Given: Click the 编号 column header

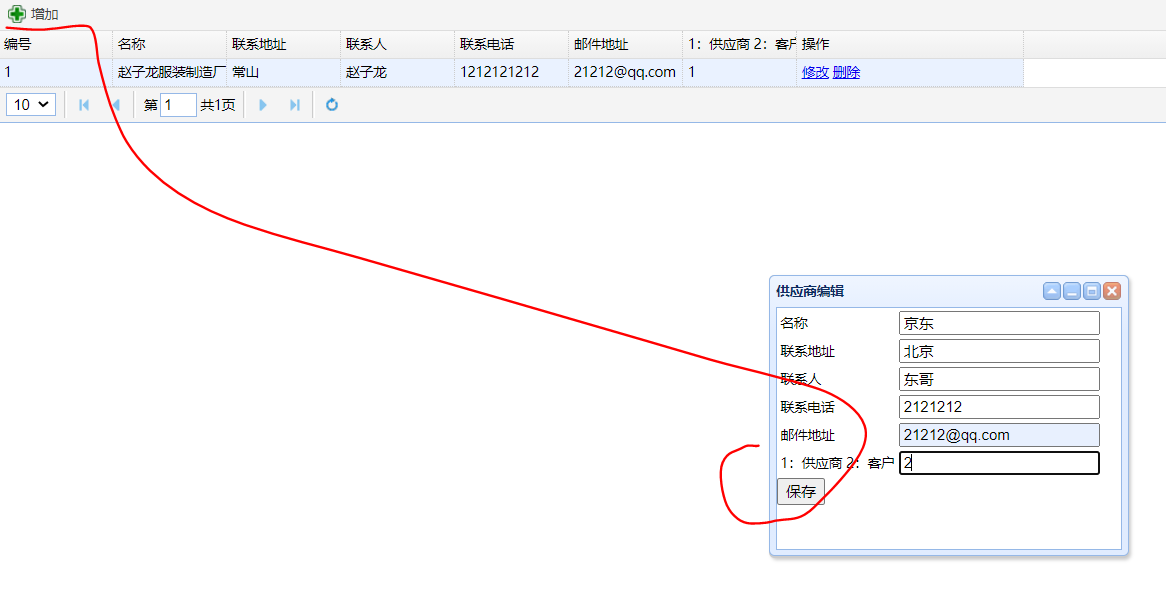Looking at the screenshot, I should (56, 44).
